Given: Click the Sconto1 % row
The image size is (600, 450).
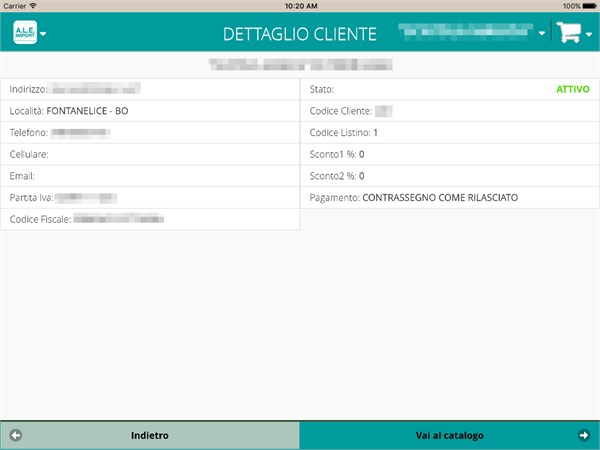Looking at the screenshot, I should pos(450,154).
